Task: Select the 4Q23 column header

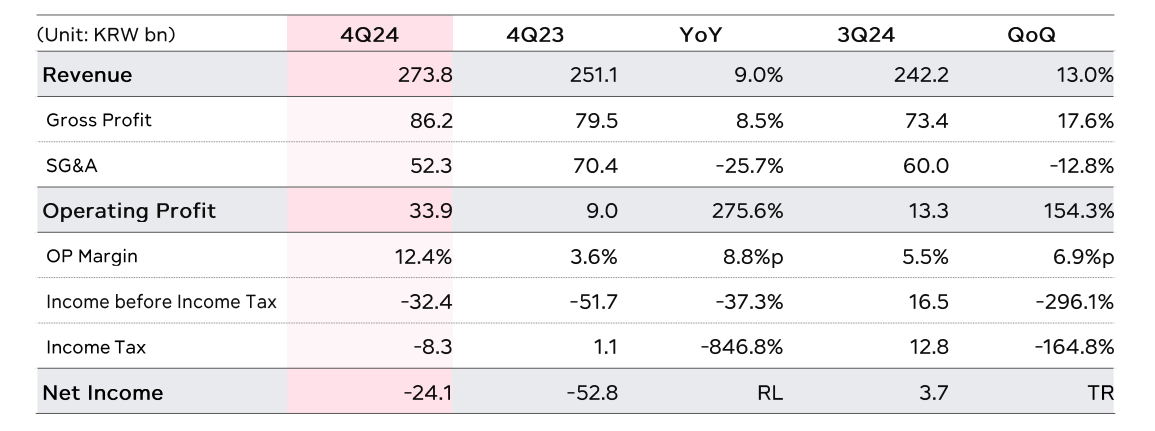Action: (x=535, y=35)
